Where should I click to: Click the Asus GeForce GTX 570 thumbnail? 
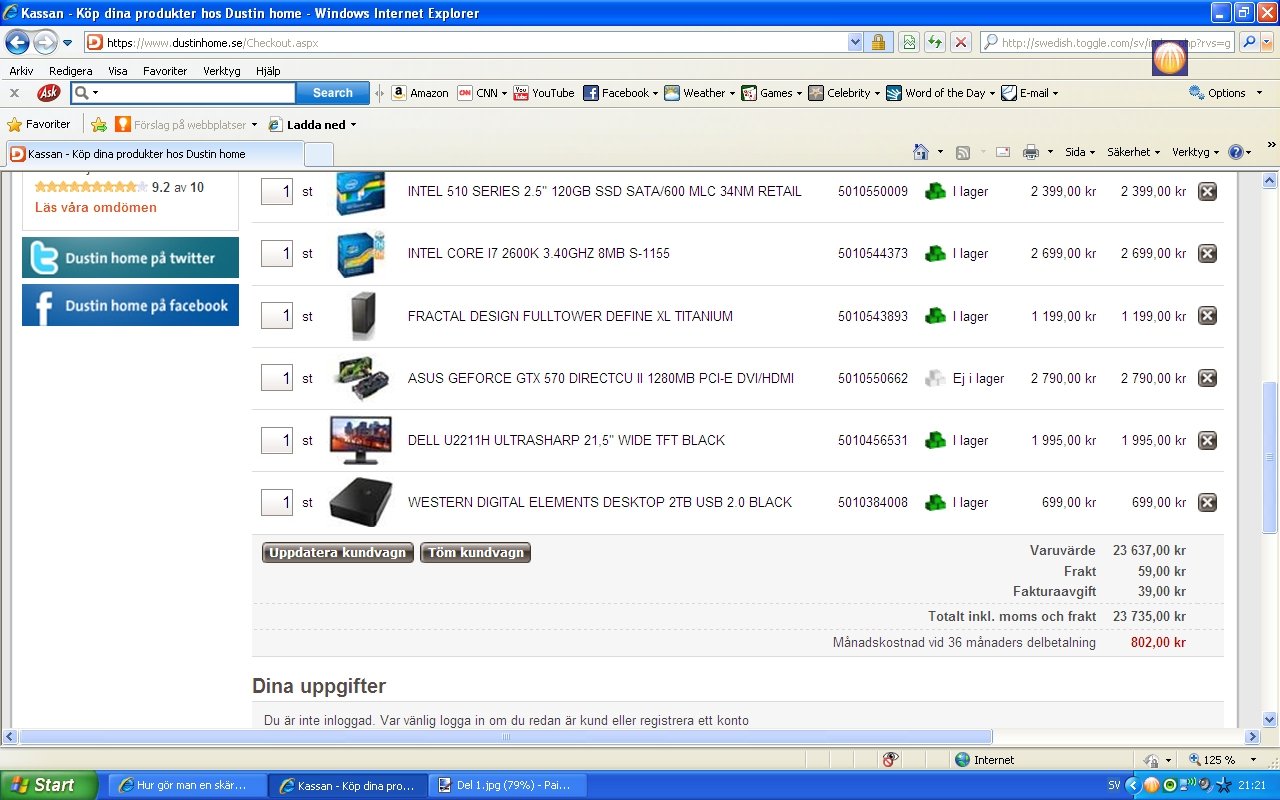pyautogui.click(x=360, y=378)
